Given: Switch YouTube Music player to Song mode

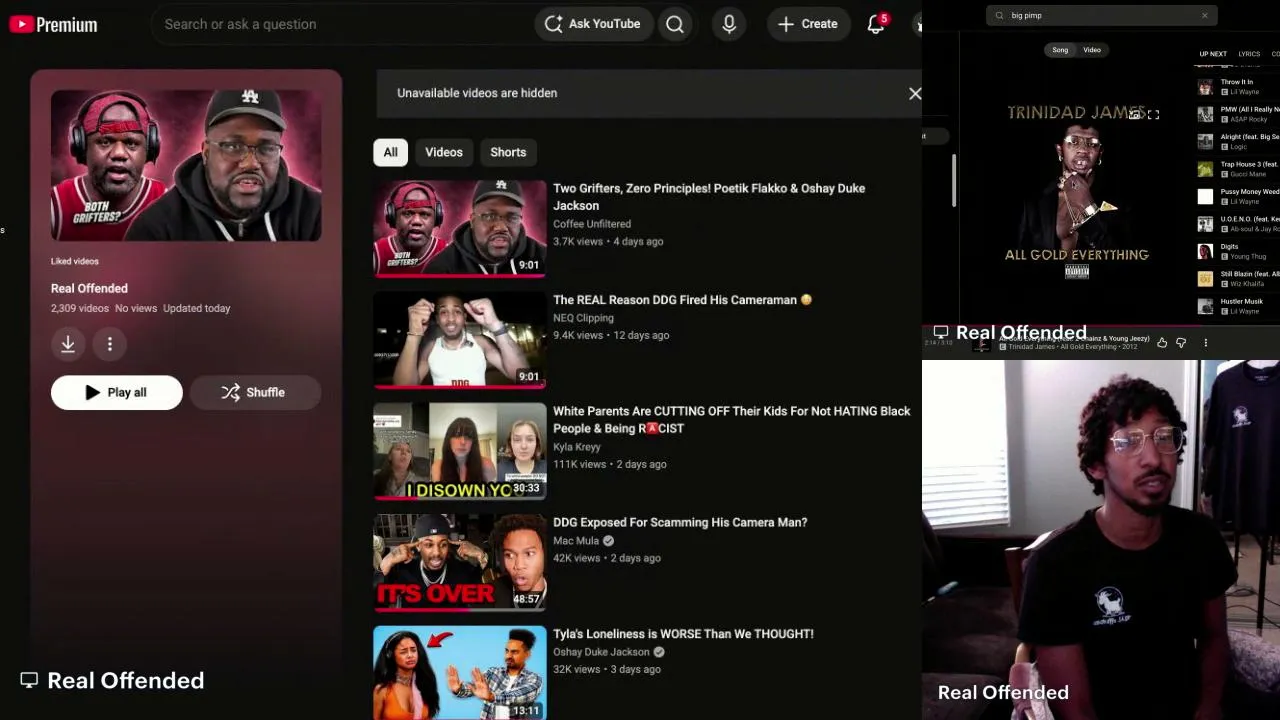Looking at the screenshot, I should 1060,50.
